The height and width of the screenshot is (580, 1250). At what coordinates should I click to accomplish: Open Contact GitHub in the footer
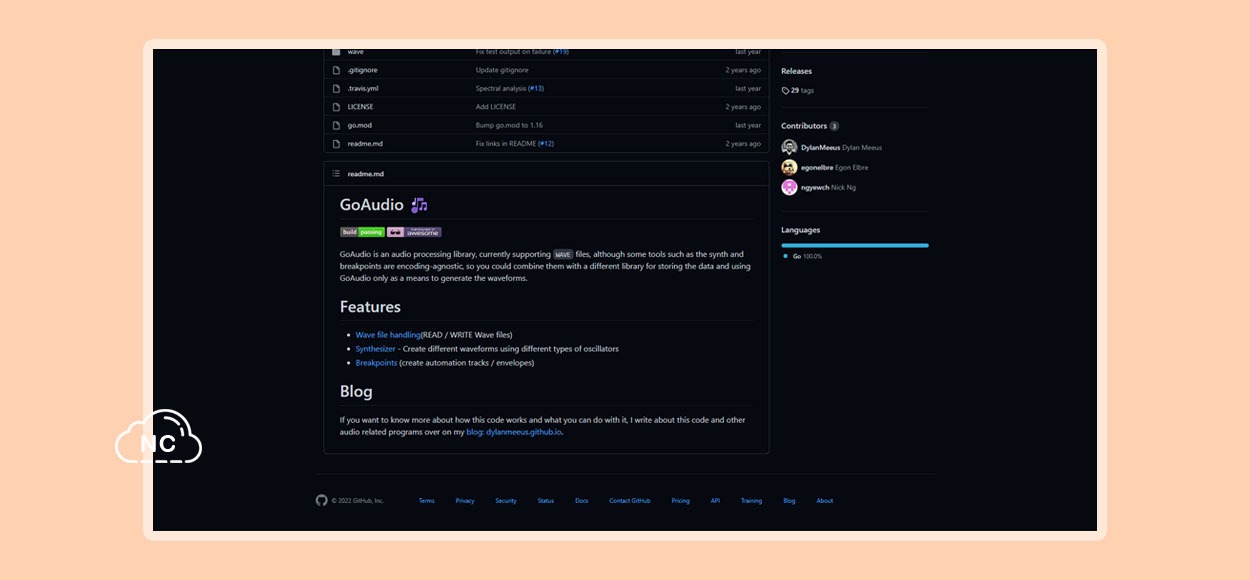[x=630, y=501]
